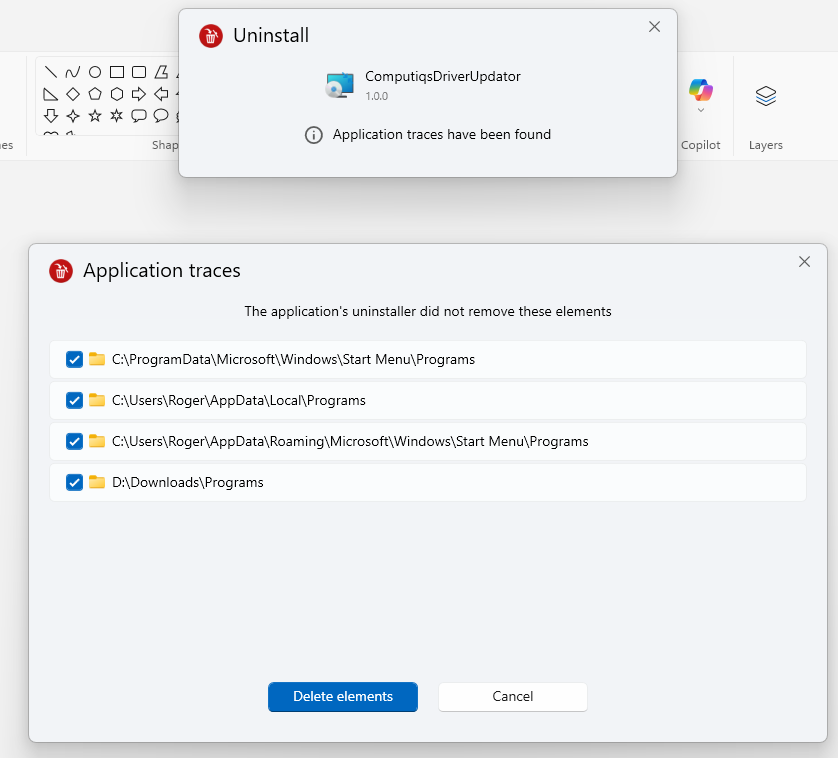This screenshot has height=758, width=838.
Task: Click folder icon of AppData\Local\Programs row
Action: pyautogui.click(x=97, y=400)
